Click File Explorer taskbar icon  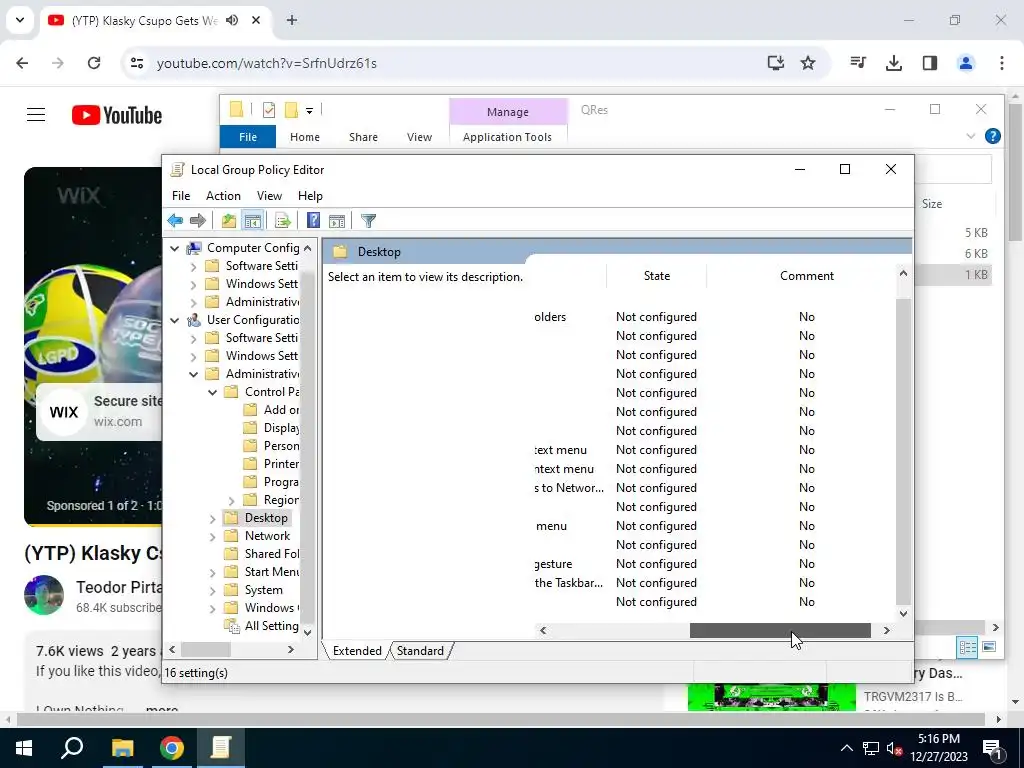coord(122,748)
